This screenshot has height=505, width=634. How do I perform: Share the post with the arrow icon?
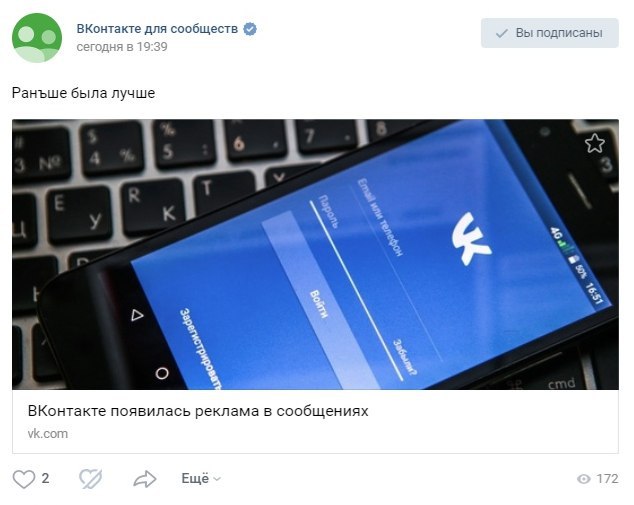(x=145, y=479)
